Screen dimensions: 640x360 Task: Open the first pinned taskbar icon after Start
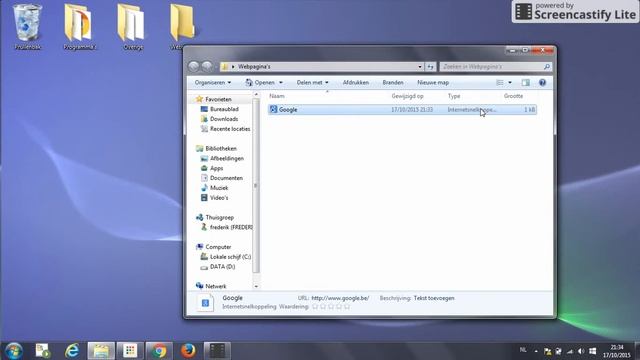(x=42, y=351)
